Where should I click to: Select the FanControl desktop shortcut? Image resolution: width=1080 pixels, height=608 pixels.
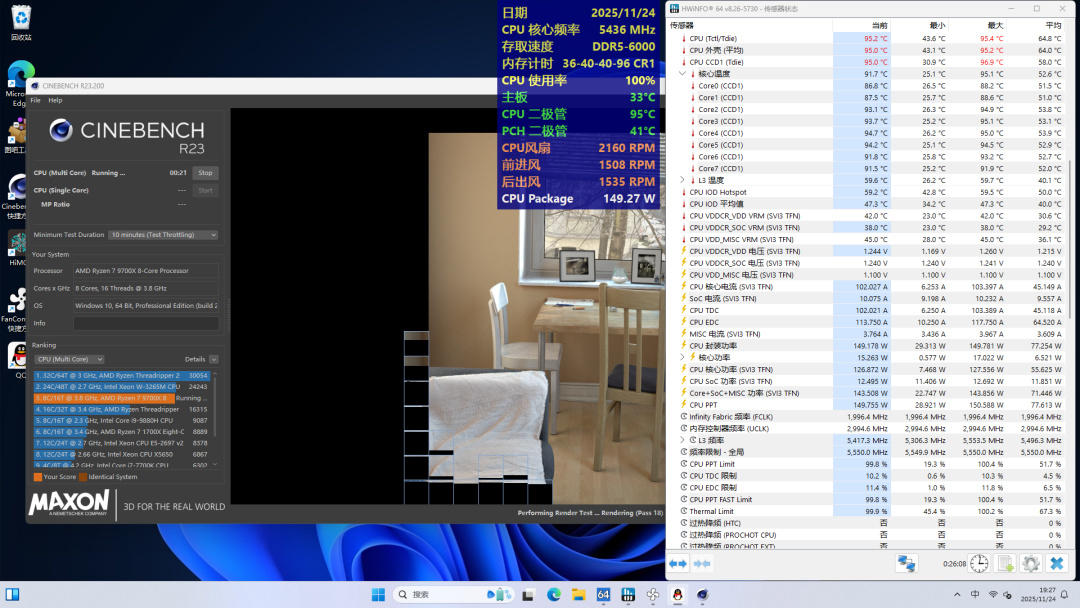(15, 310)
